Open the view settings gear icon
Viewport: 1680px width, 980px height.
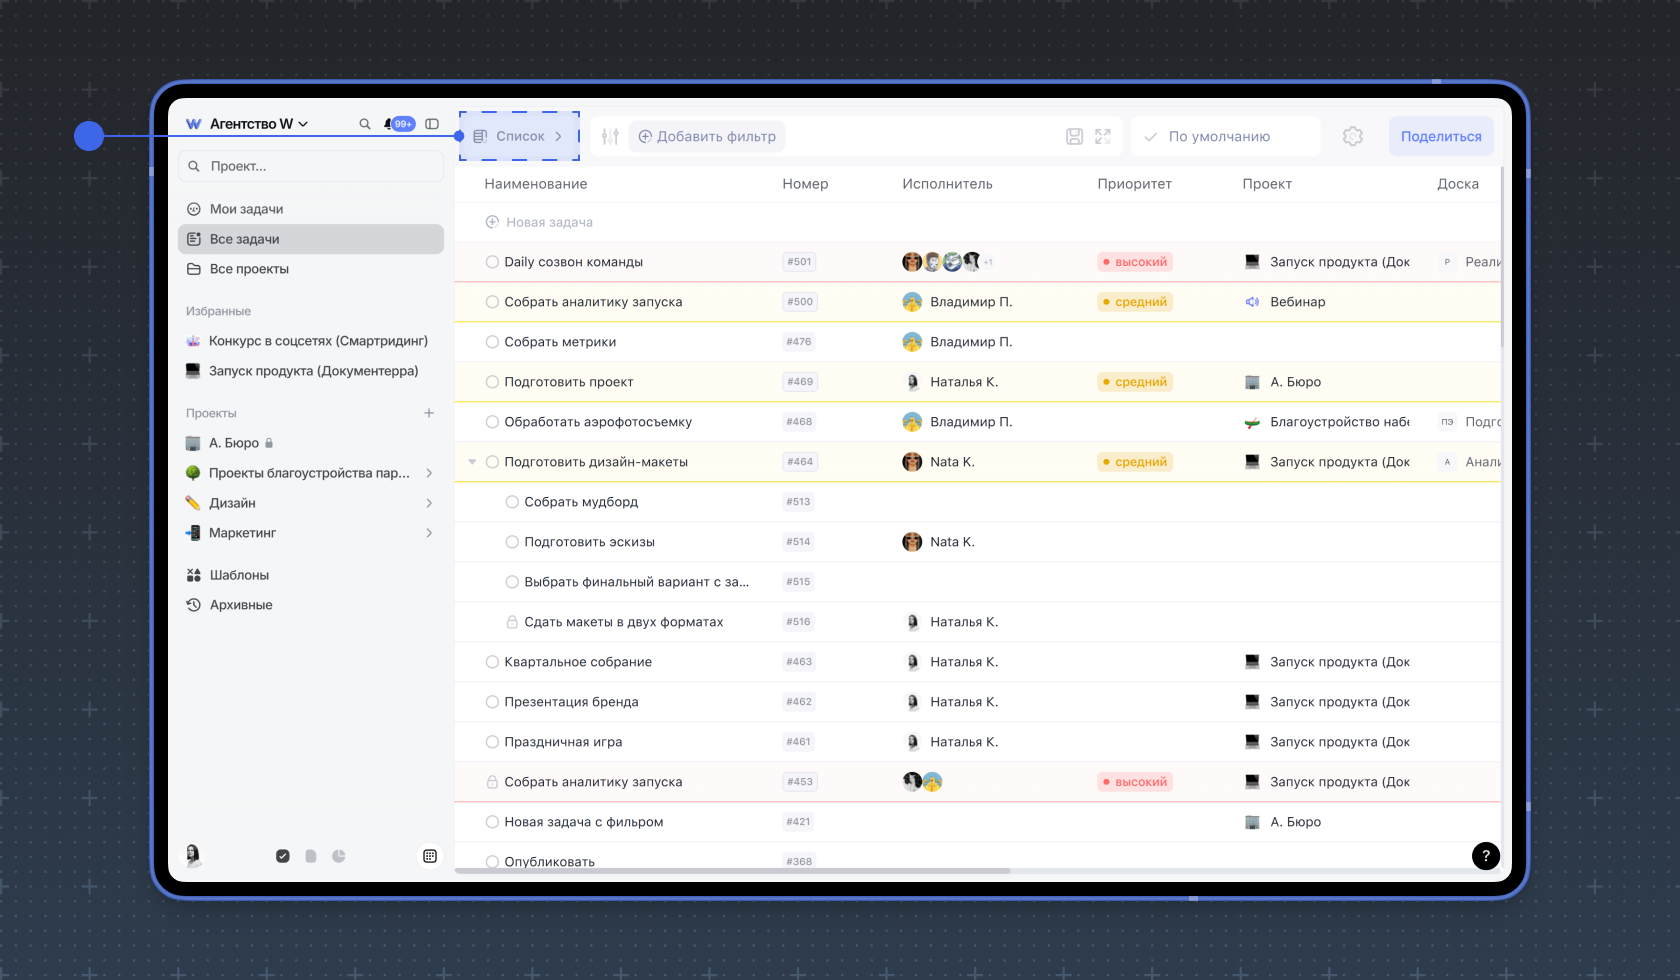coord(1353,137)
